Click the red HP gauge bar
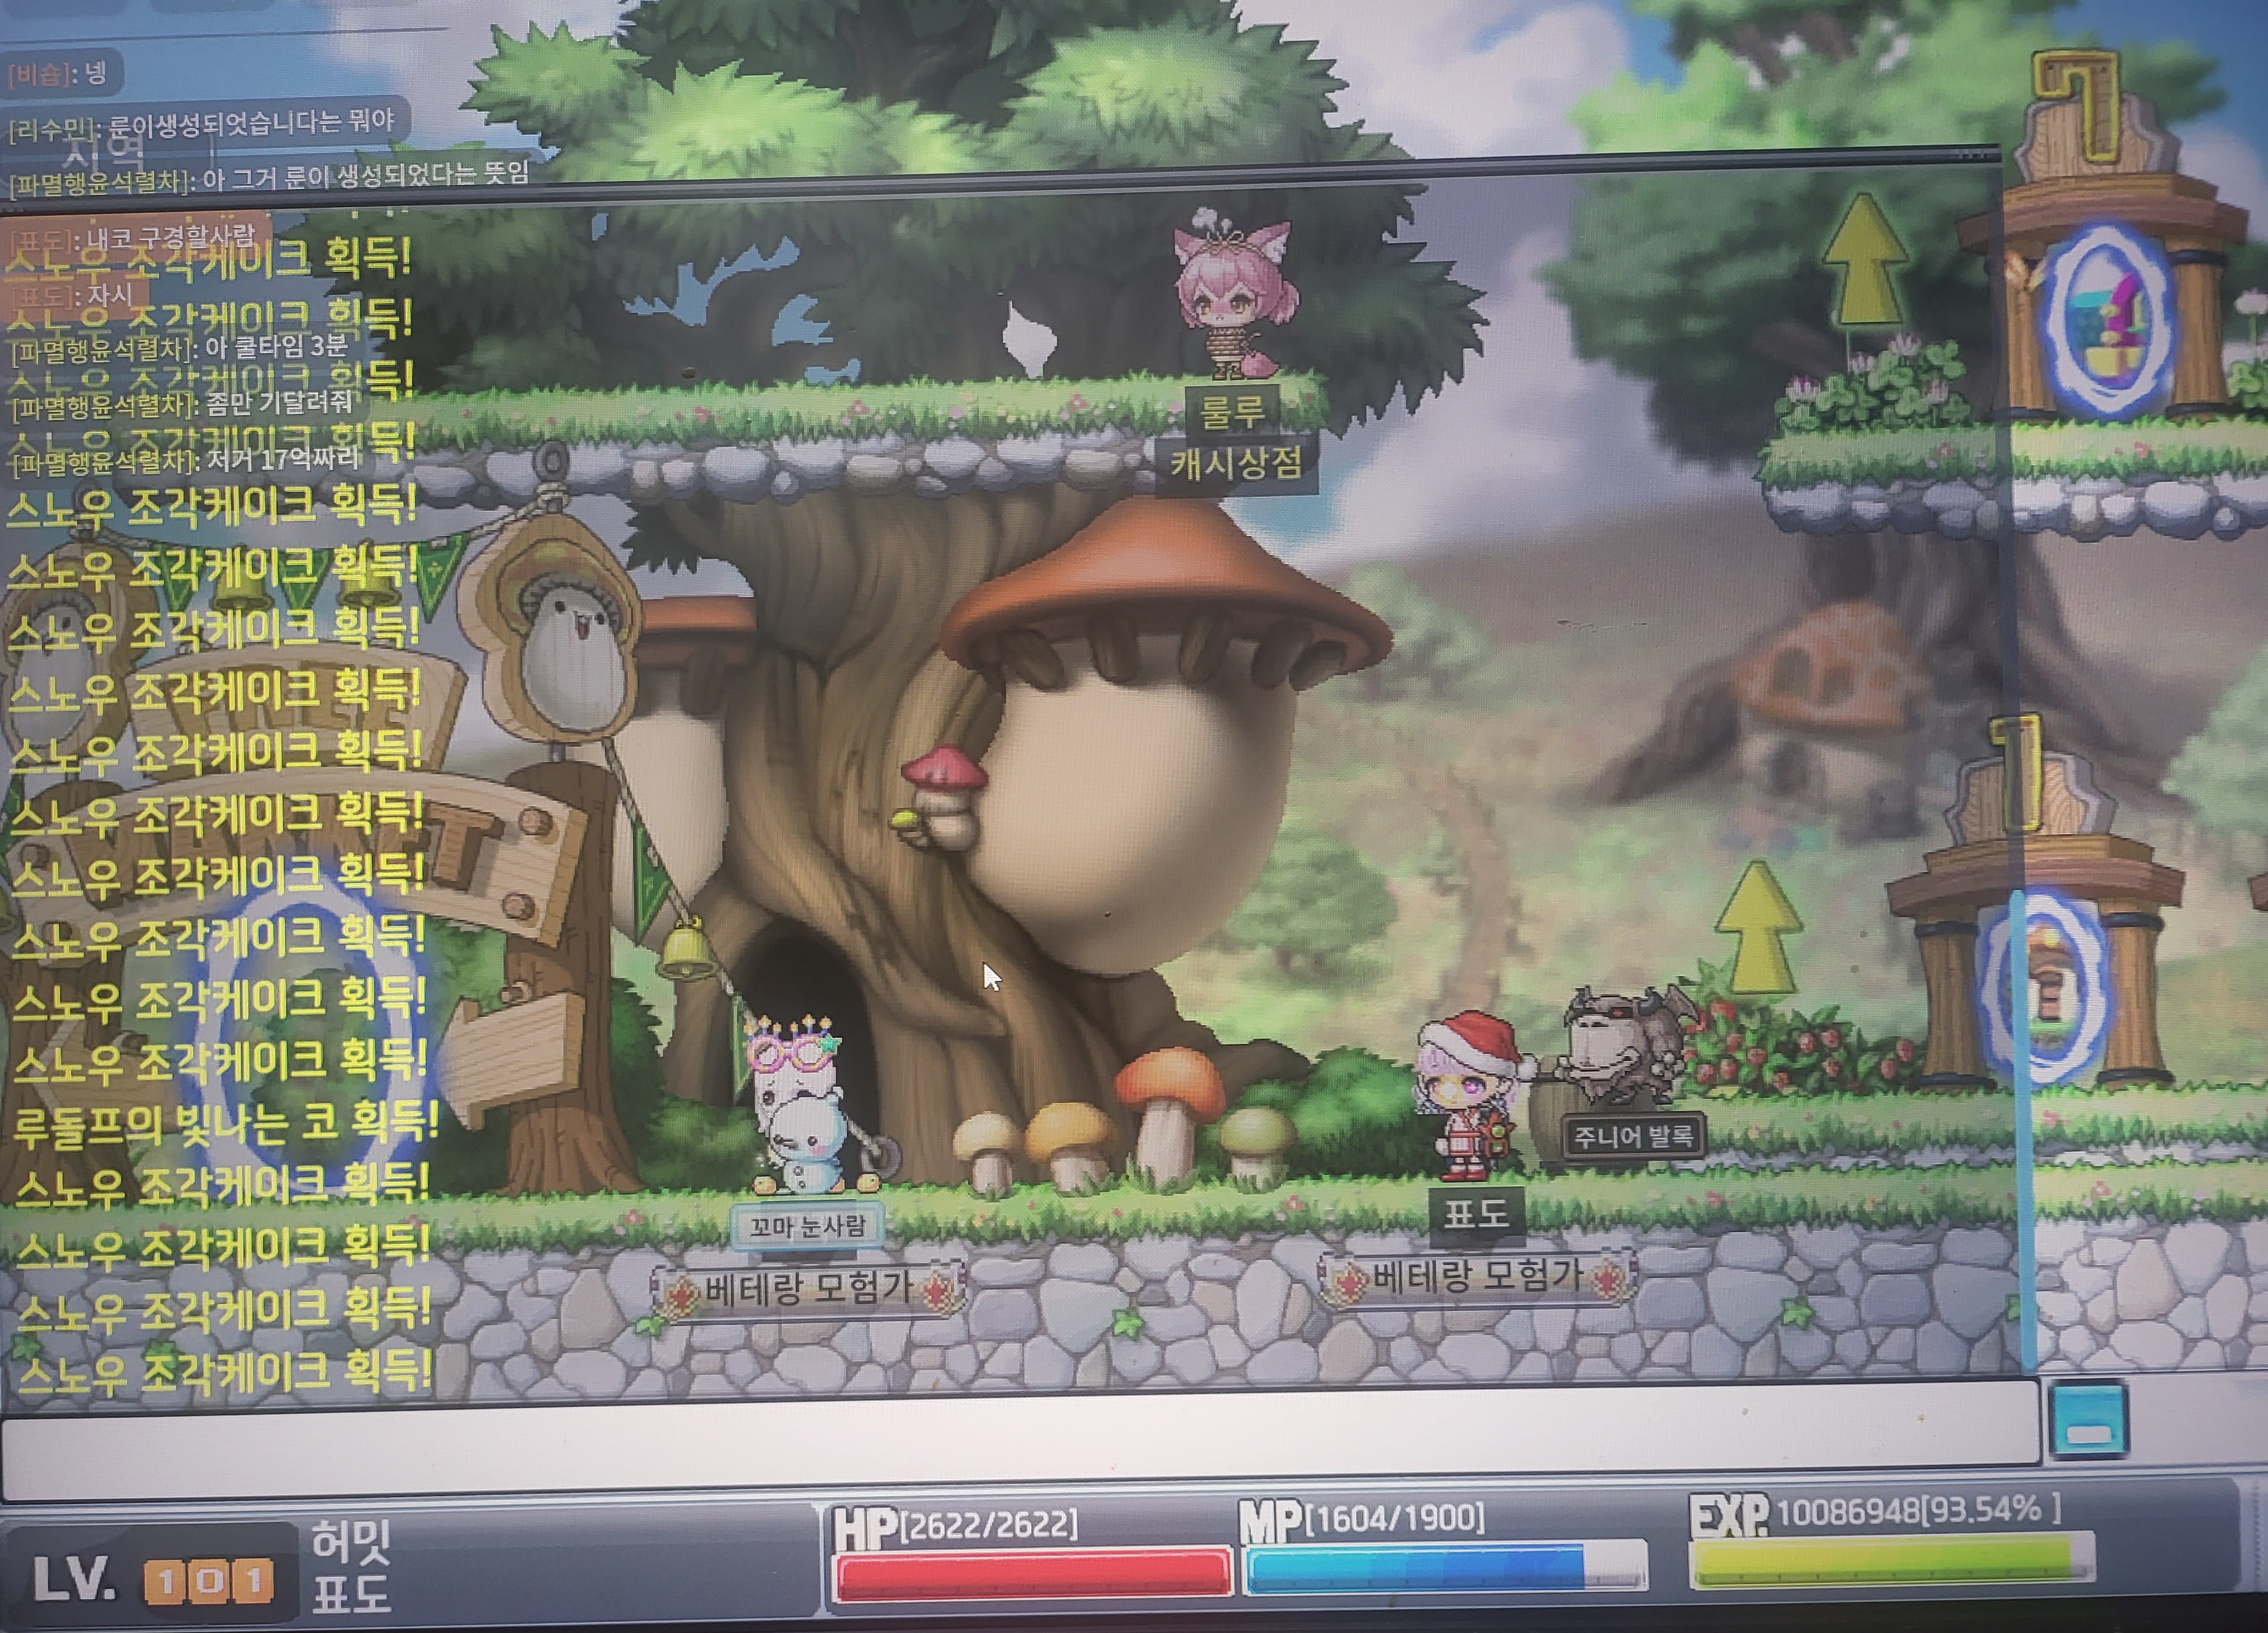Viewport: 2268px width, 1633px height. (x=1032, y=1573)
